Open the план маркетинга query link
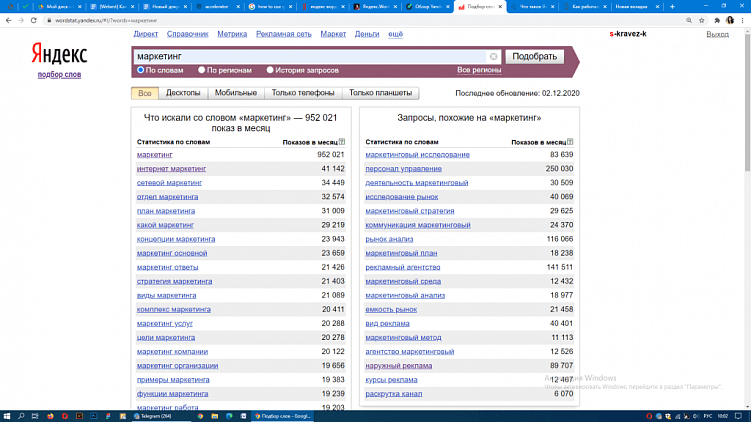This screenshot has width=751, height=422. pyautogui.click(x=166, y=211)
